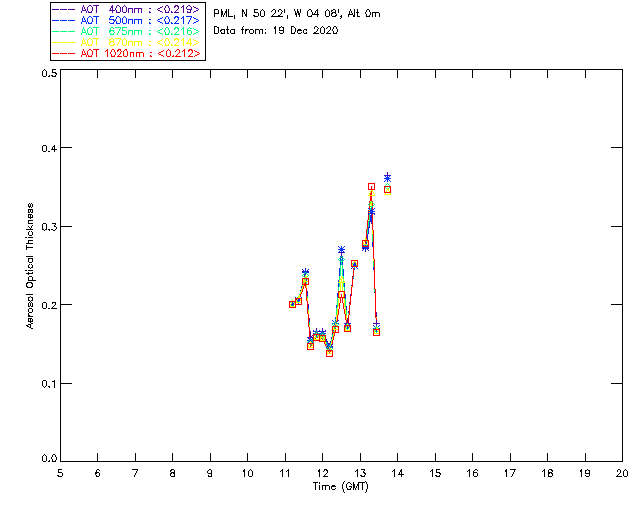Screen dimensions: 640x512
Task: Click the purple dashed line sample in legend
Action: click(x=64, y=9)
